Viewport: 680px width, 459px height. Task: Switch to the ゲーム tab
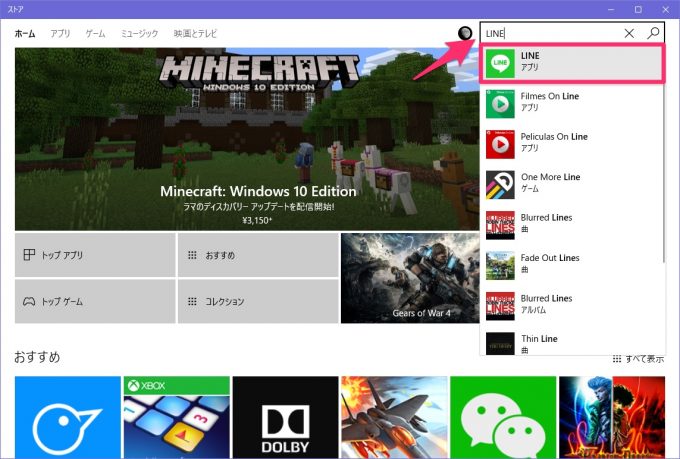[95, 33]
